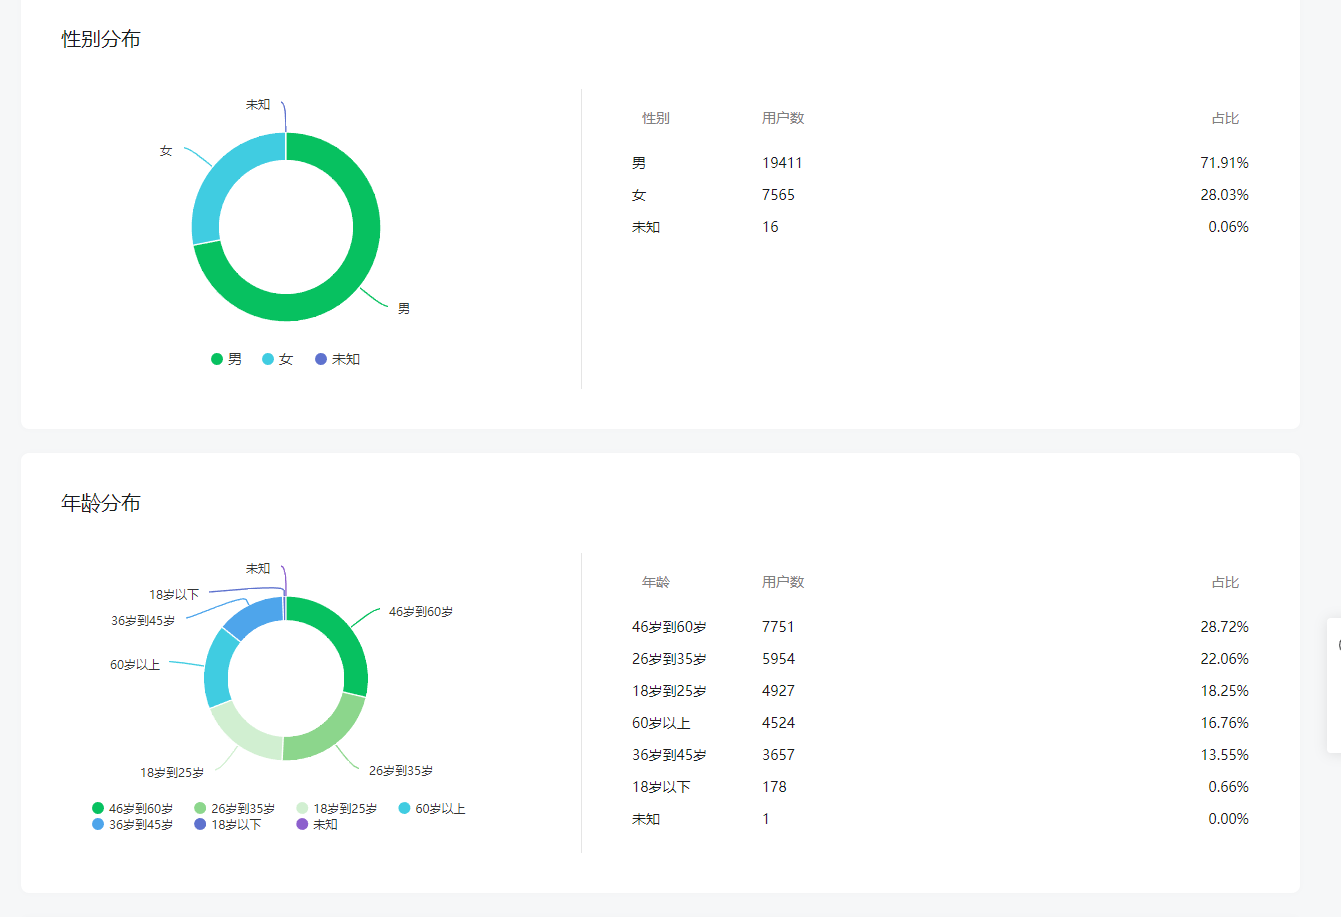
Task: Click the 13.55% percentage value
Action: click(1224, 755)
